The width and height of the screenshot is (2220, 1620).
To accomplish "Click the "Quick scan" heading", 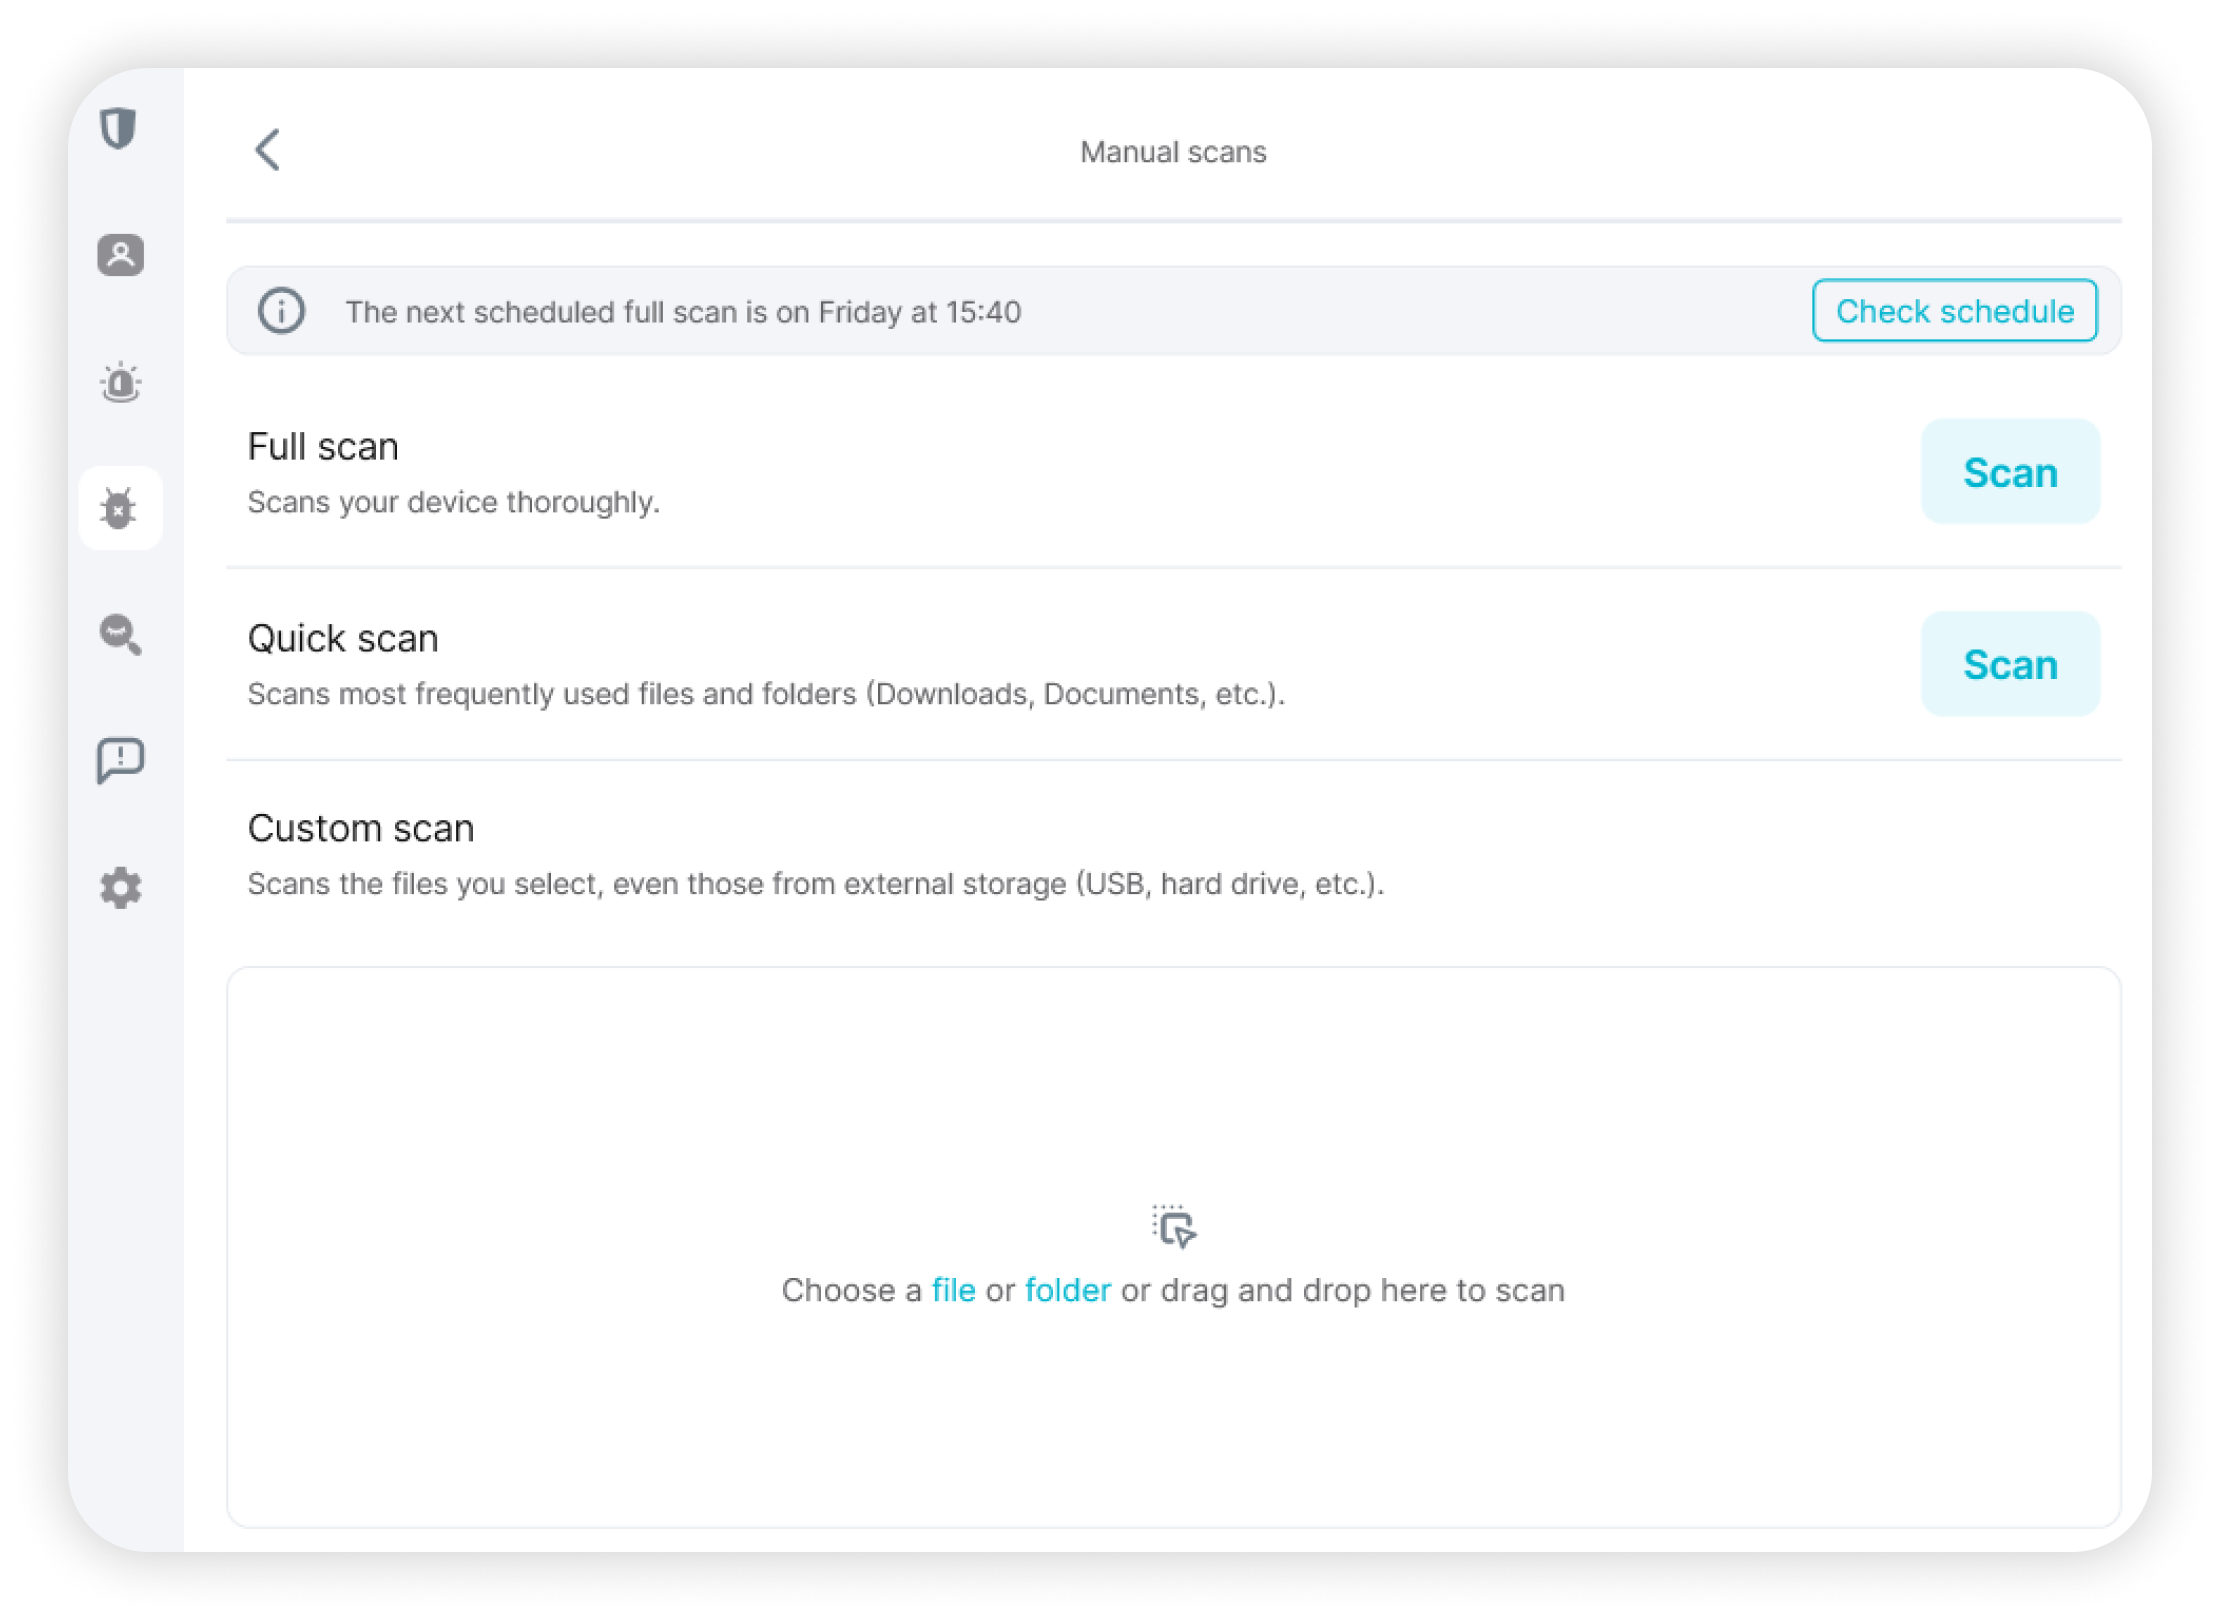I will point(343,639).
